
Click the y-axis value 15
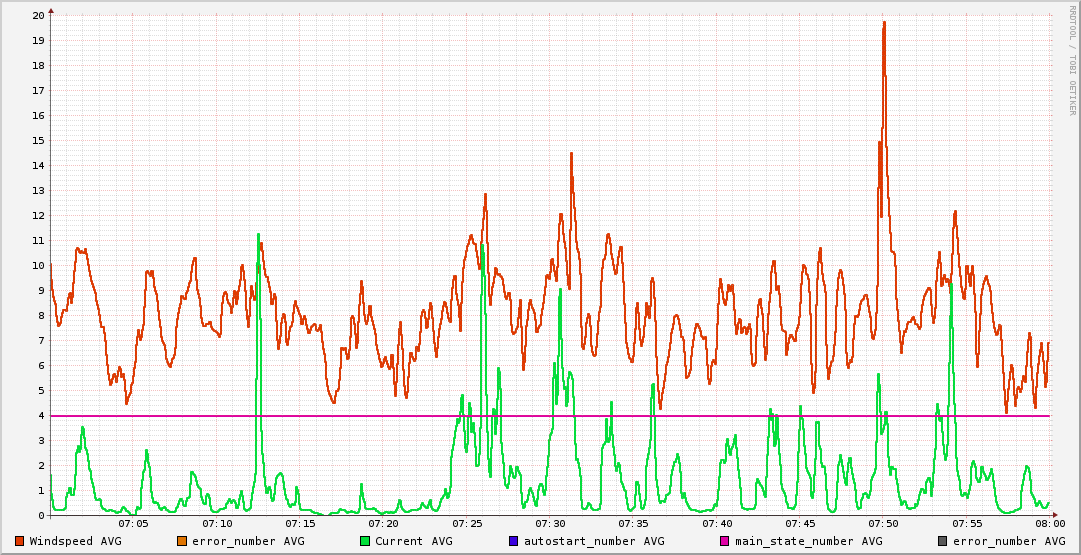(x=39, y=141)
